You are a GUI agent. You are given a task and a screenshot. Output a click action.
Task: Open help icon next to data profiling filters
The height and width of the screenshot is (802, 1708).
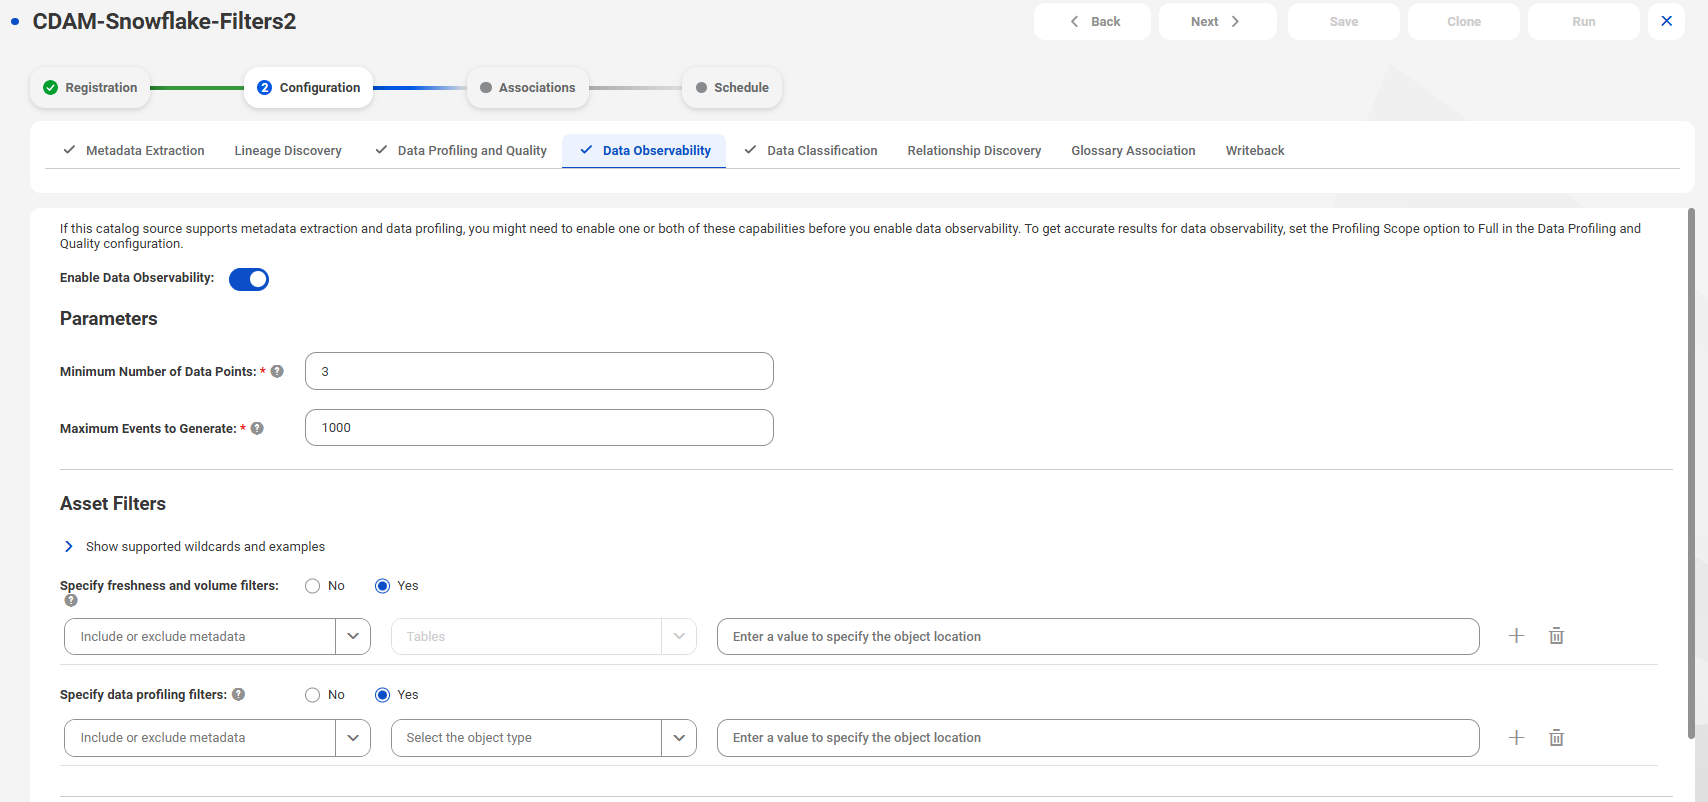(x=238, y=694)
